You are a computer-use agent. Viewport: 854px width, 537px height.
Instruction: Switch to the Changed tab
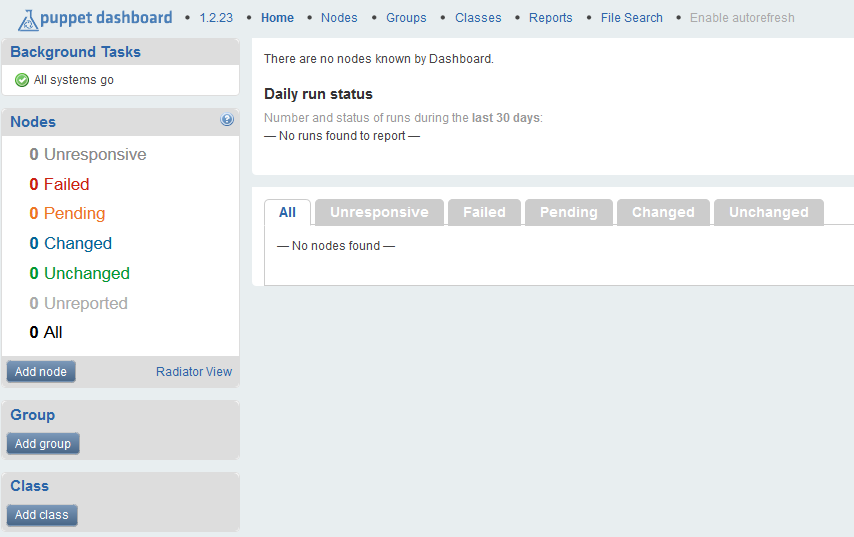(663, 212)
